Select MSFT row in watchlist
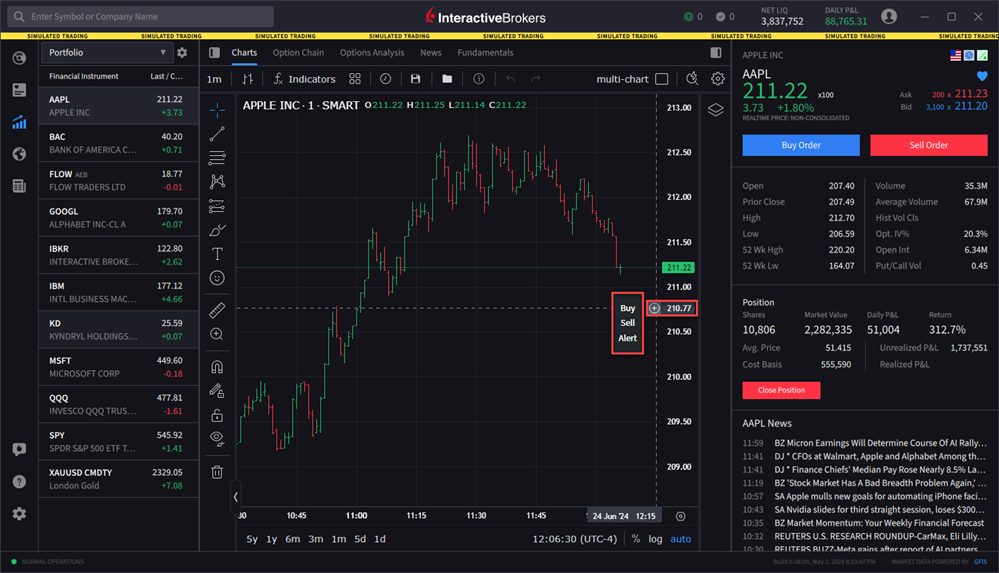The image size is (999, 573). 119,367
